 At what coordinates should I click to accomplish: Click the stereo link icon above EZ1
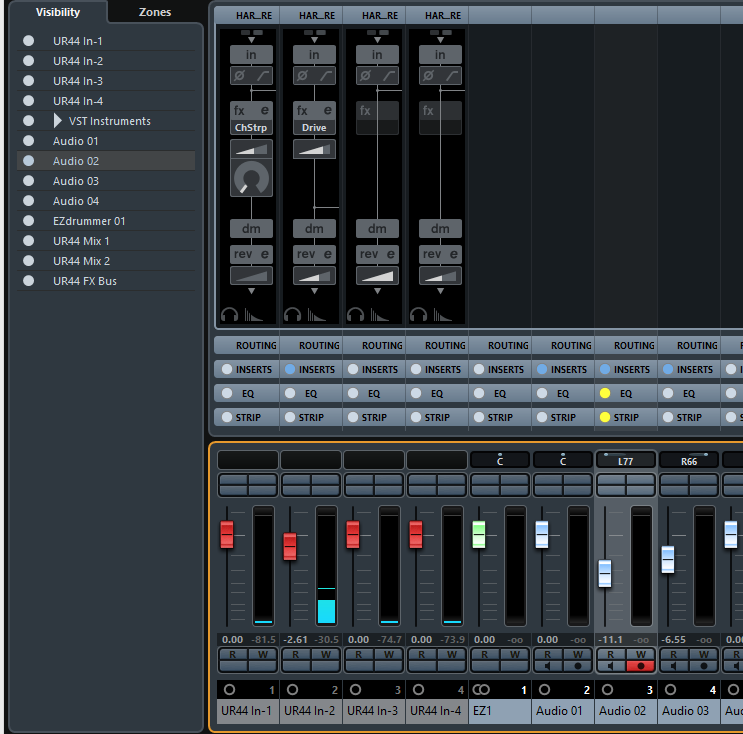coord(481,690)
